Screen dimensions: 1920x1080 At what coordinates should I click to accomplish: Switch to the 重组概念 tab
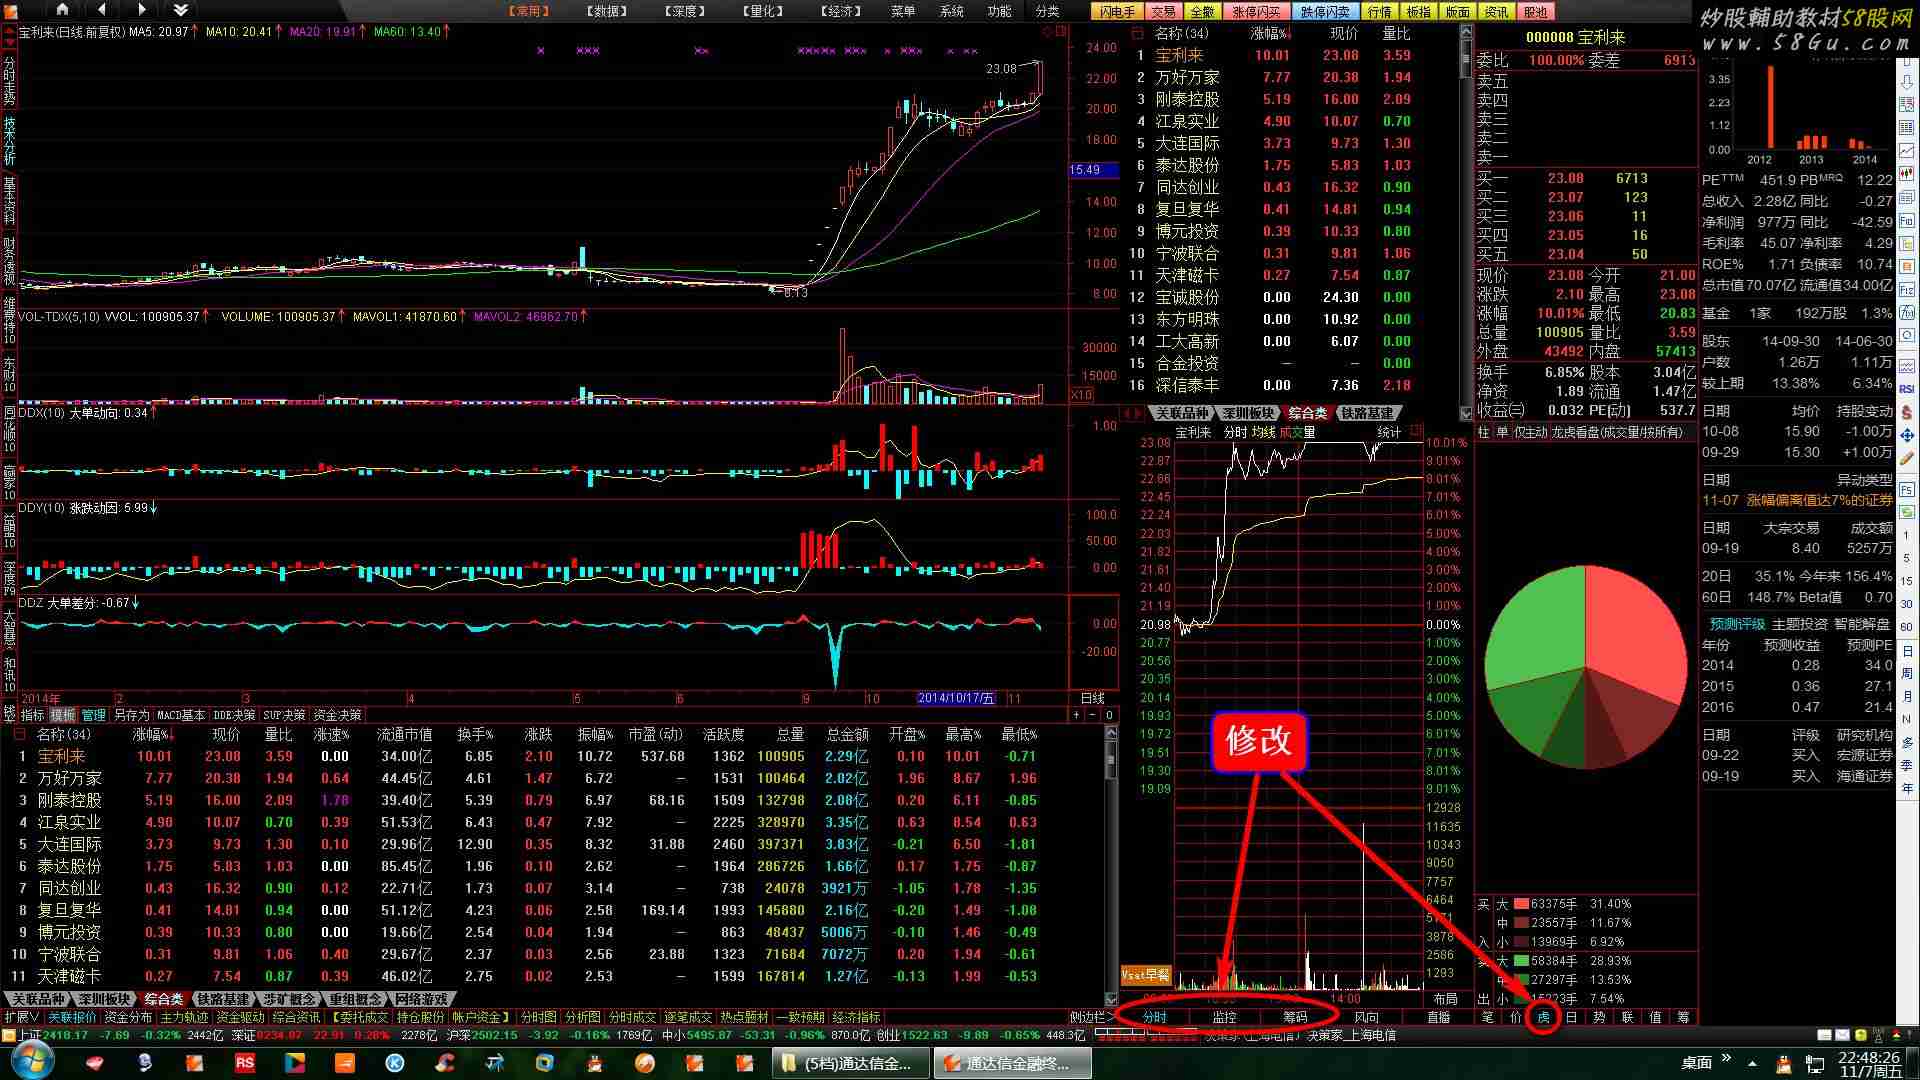(x=355, y=999)
